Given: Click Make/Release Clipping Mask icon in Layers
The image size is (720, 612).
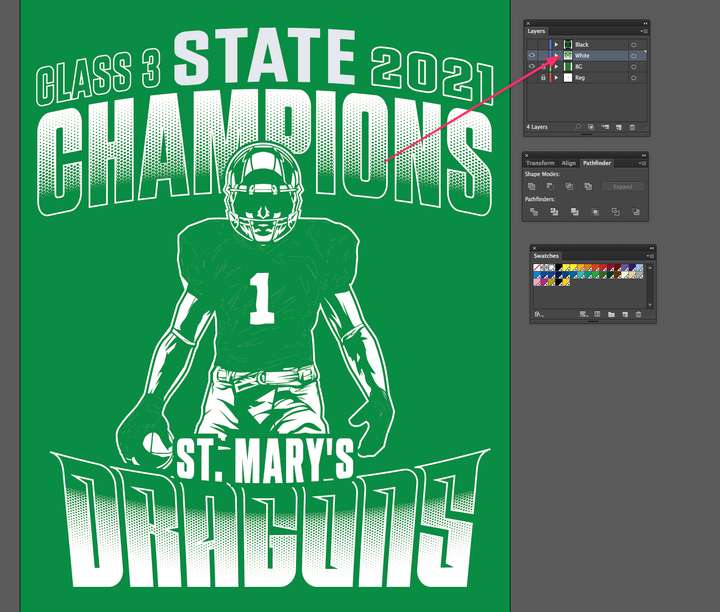Looking at the screenshot, I should tap(591, 127).
